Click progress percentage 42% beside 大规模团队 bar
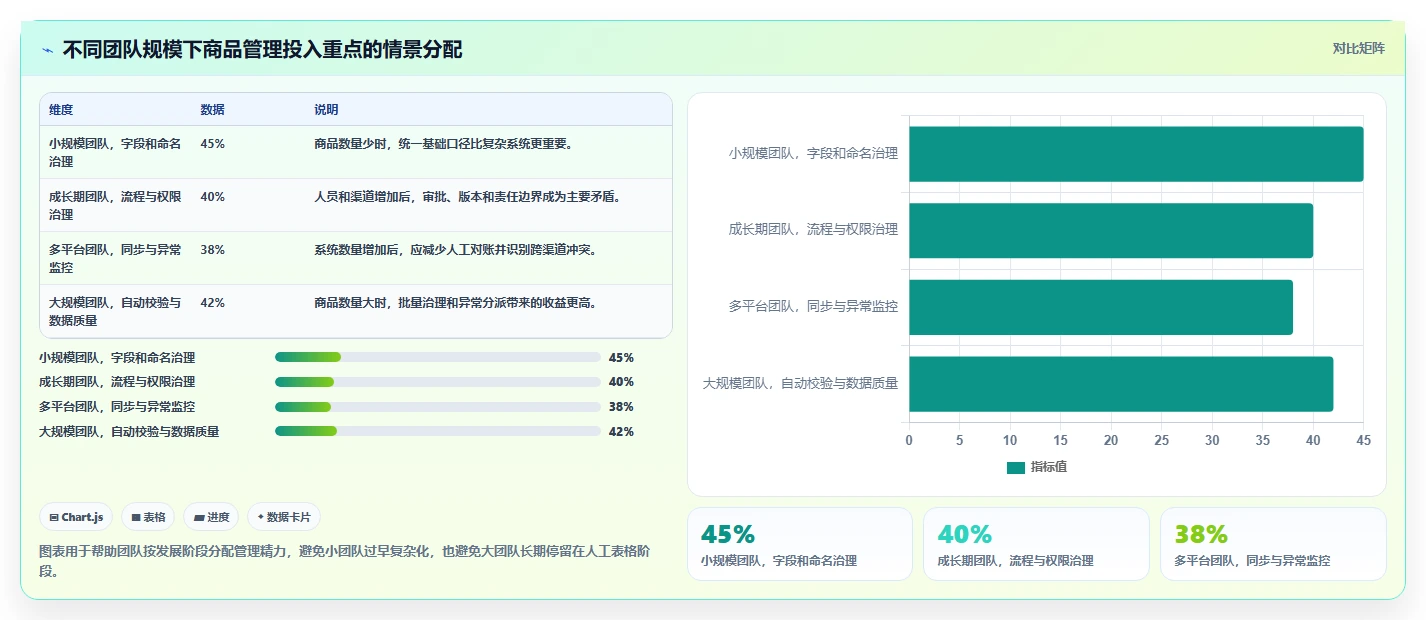Image resolution: width=1426 pixels, height=620 pixels. (621, 432)
